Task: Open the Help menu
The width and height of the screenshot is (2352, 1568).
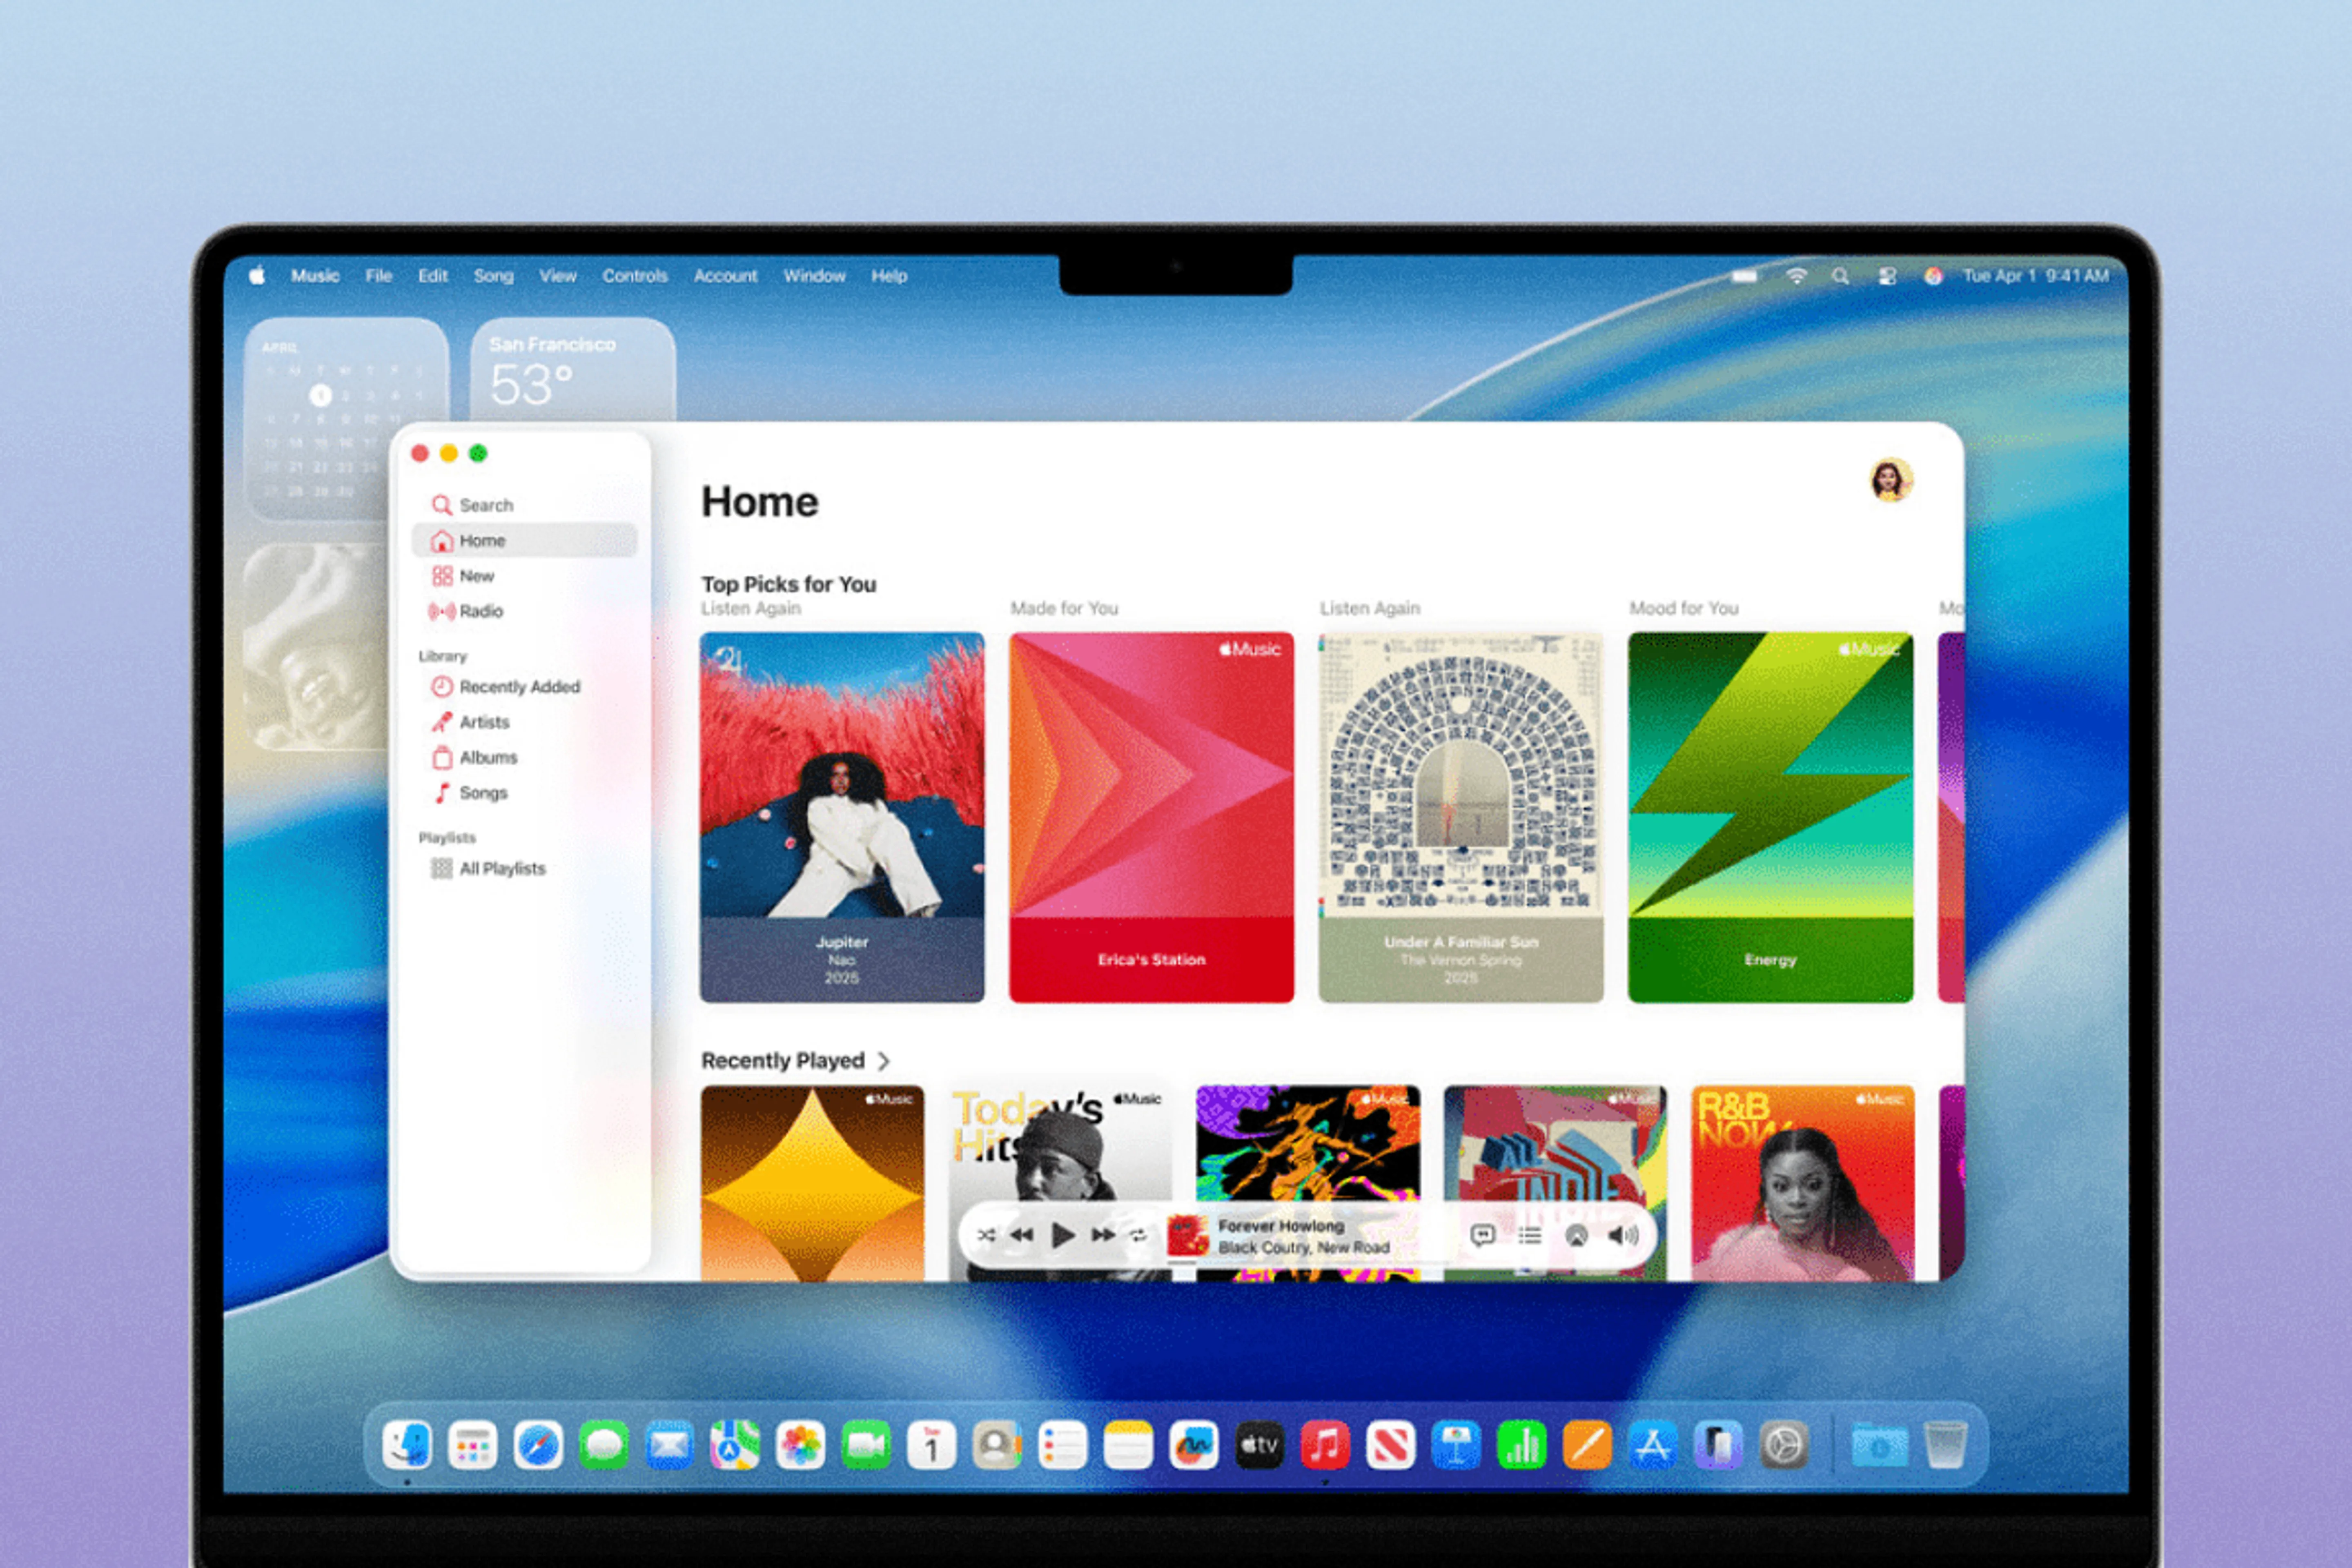Action: (889, 276)
